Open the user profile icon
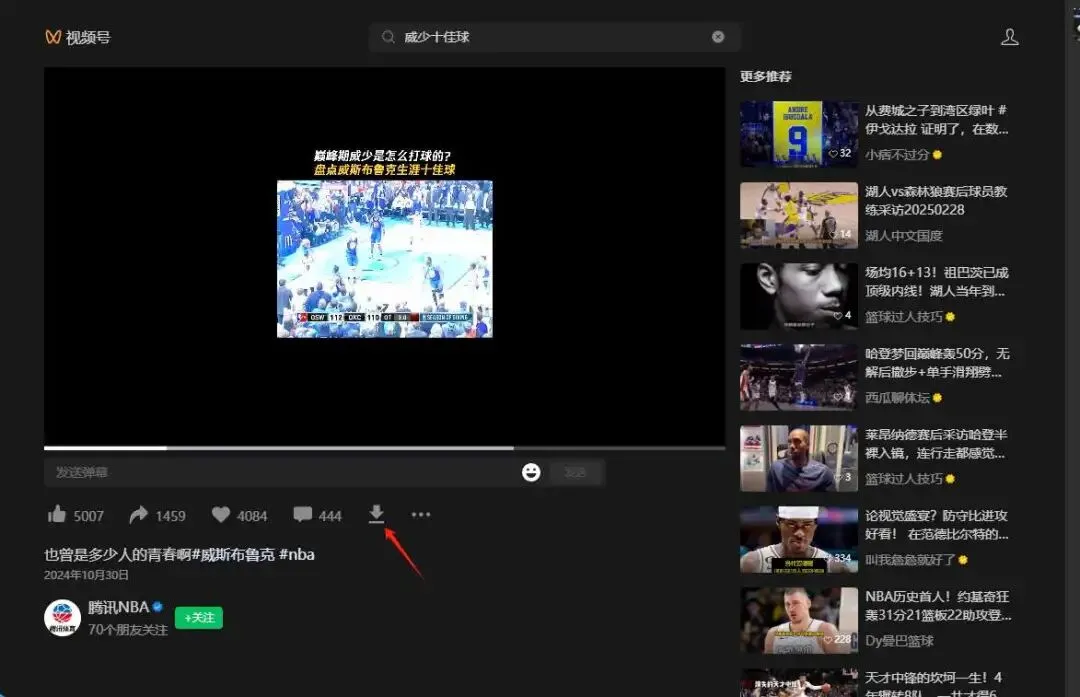This screenshot has height=697, width=1080. pyautogui.click(x=1010, y=37)
